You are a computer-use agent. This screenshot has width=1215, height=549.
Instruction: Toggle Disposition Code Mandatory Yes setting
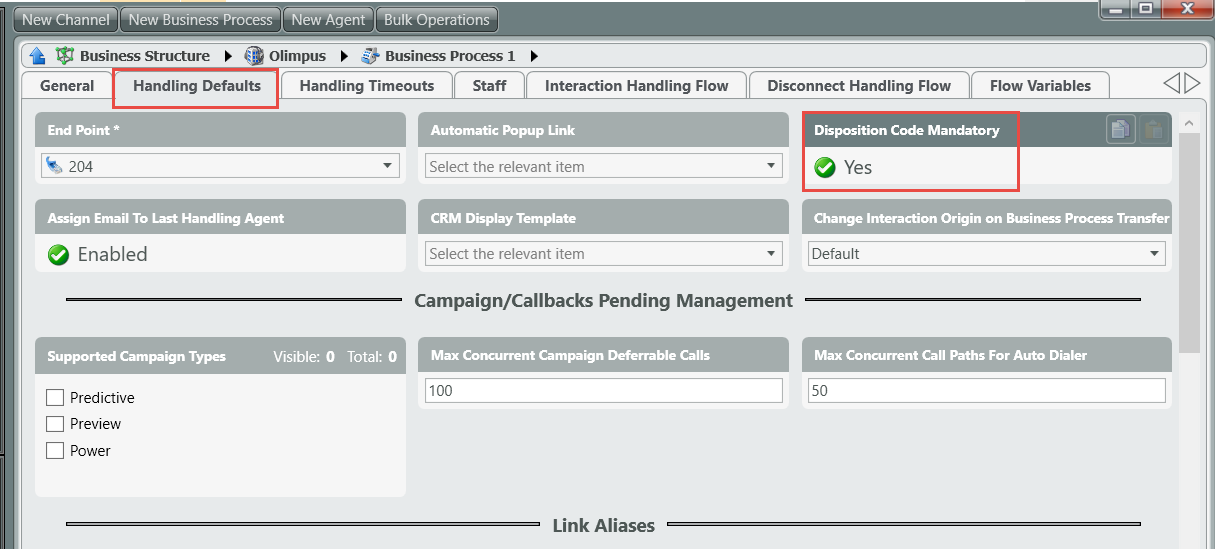point(825,168)
